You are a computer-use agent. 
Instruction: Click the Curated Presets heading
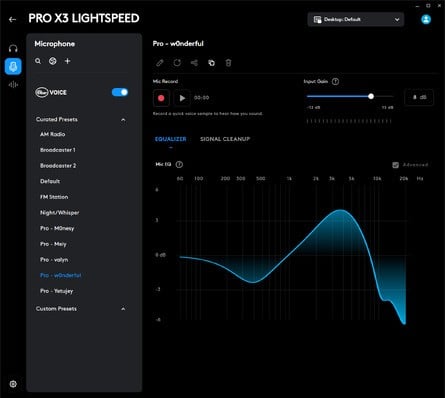[57, 119]
